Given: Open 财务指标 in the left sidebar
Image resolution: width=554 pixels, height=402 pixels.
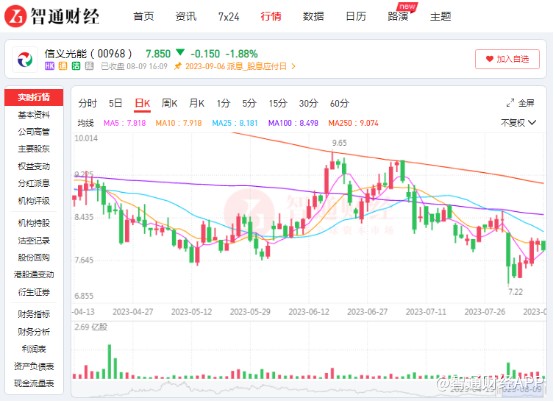Looking at the screenshot, I should tap(34, 314).
